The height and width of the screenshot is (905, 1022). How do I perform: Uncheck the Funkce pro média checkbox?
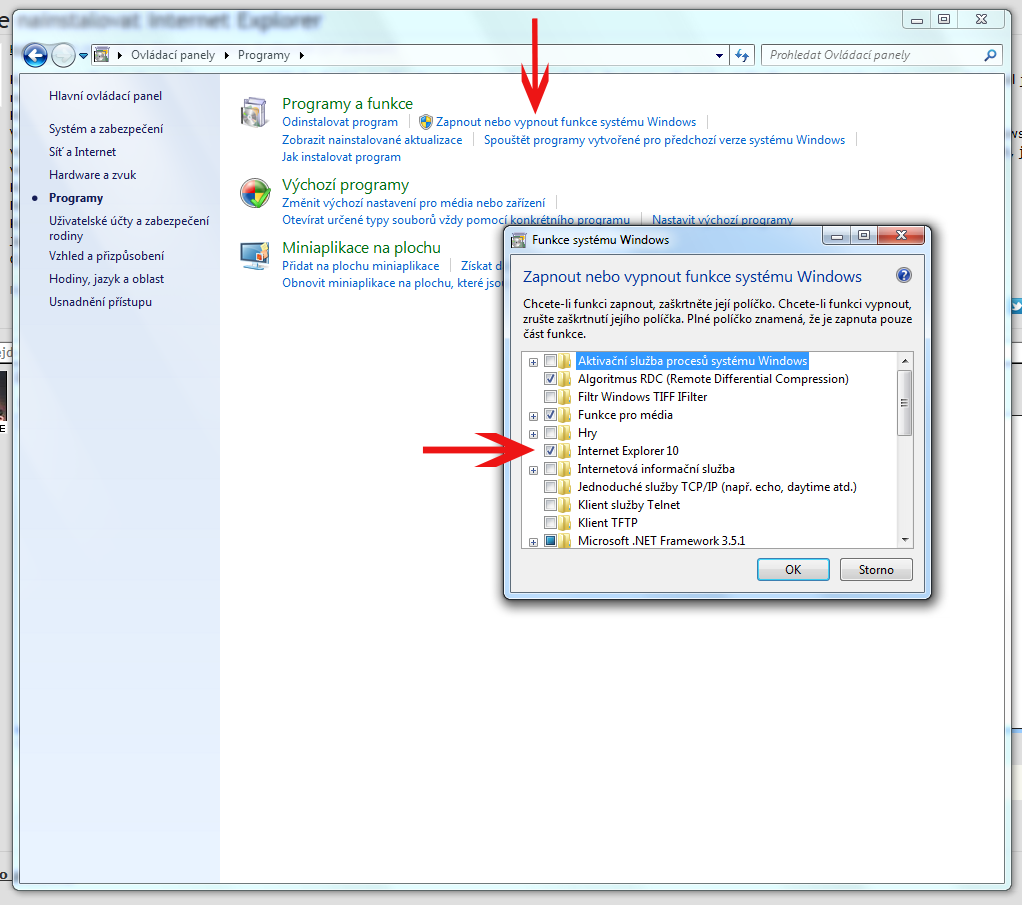coord(550,415)
